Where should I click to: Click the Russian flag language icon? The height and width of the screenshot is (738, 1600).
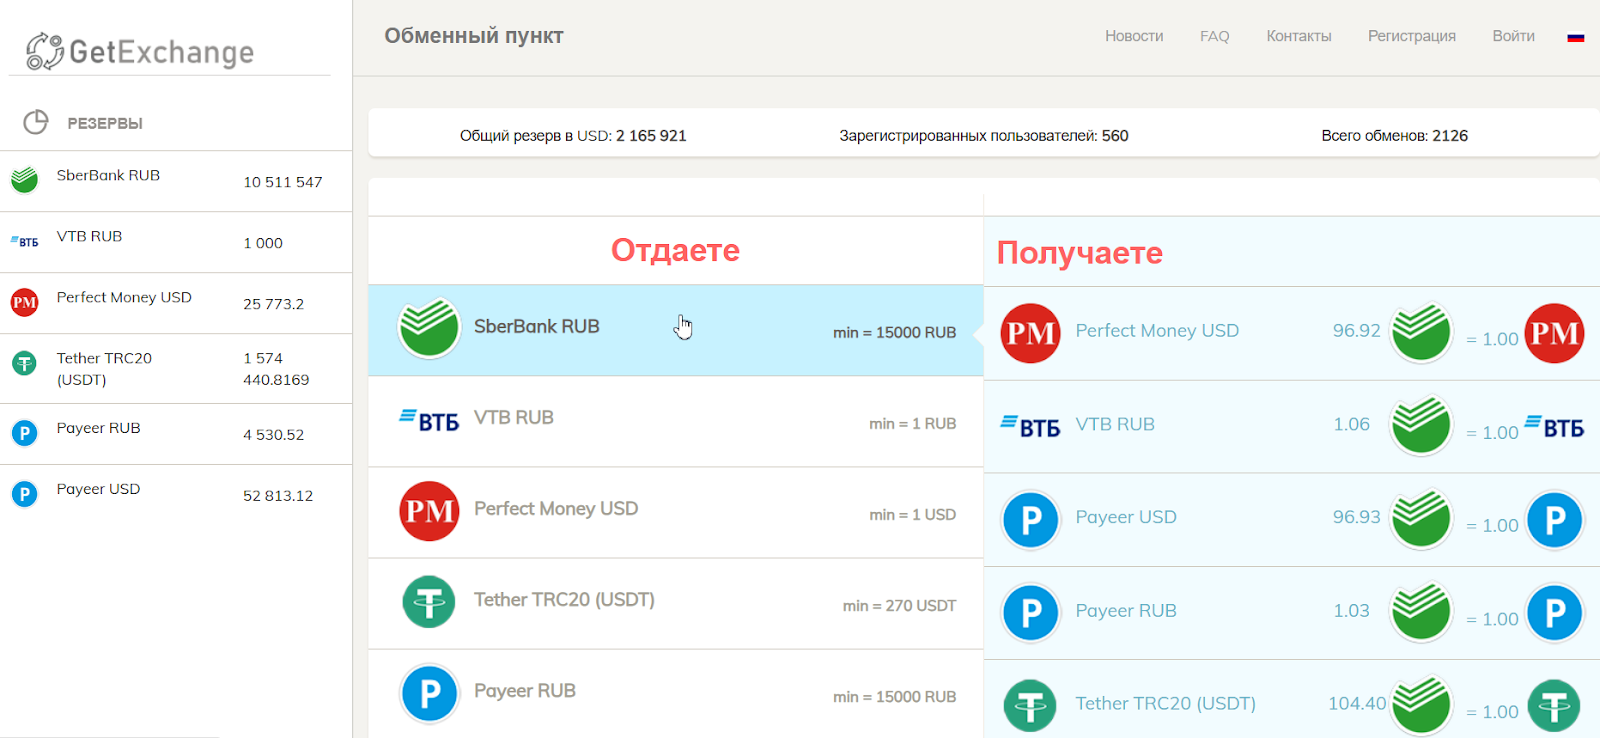pyautogui.click(x=1576, y=37)
